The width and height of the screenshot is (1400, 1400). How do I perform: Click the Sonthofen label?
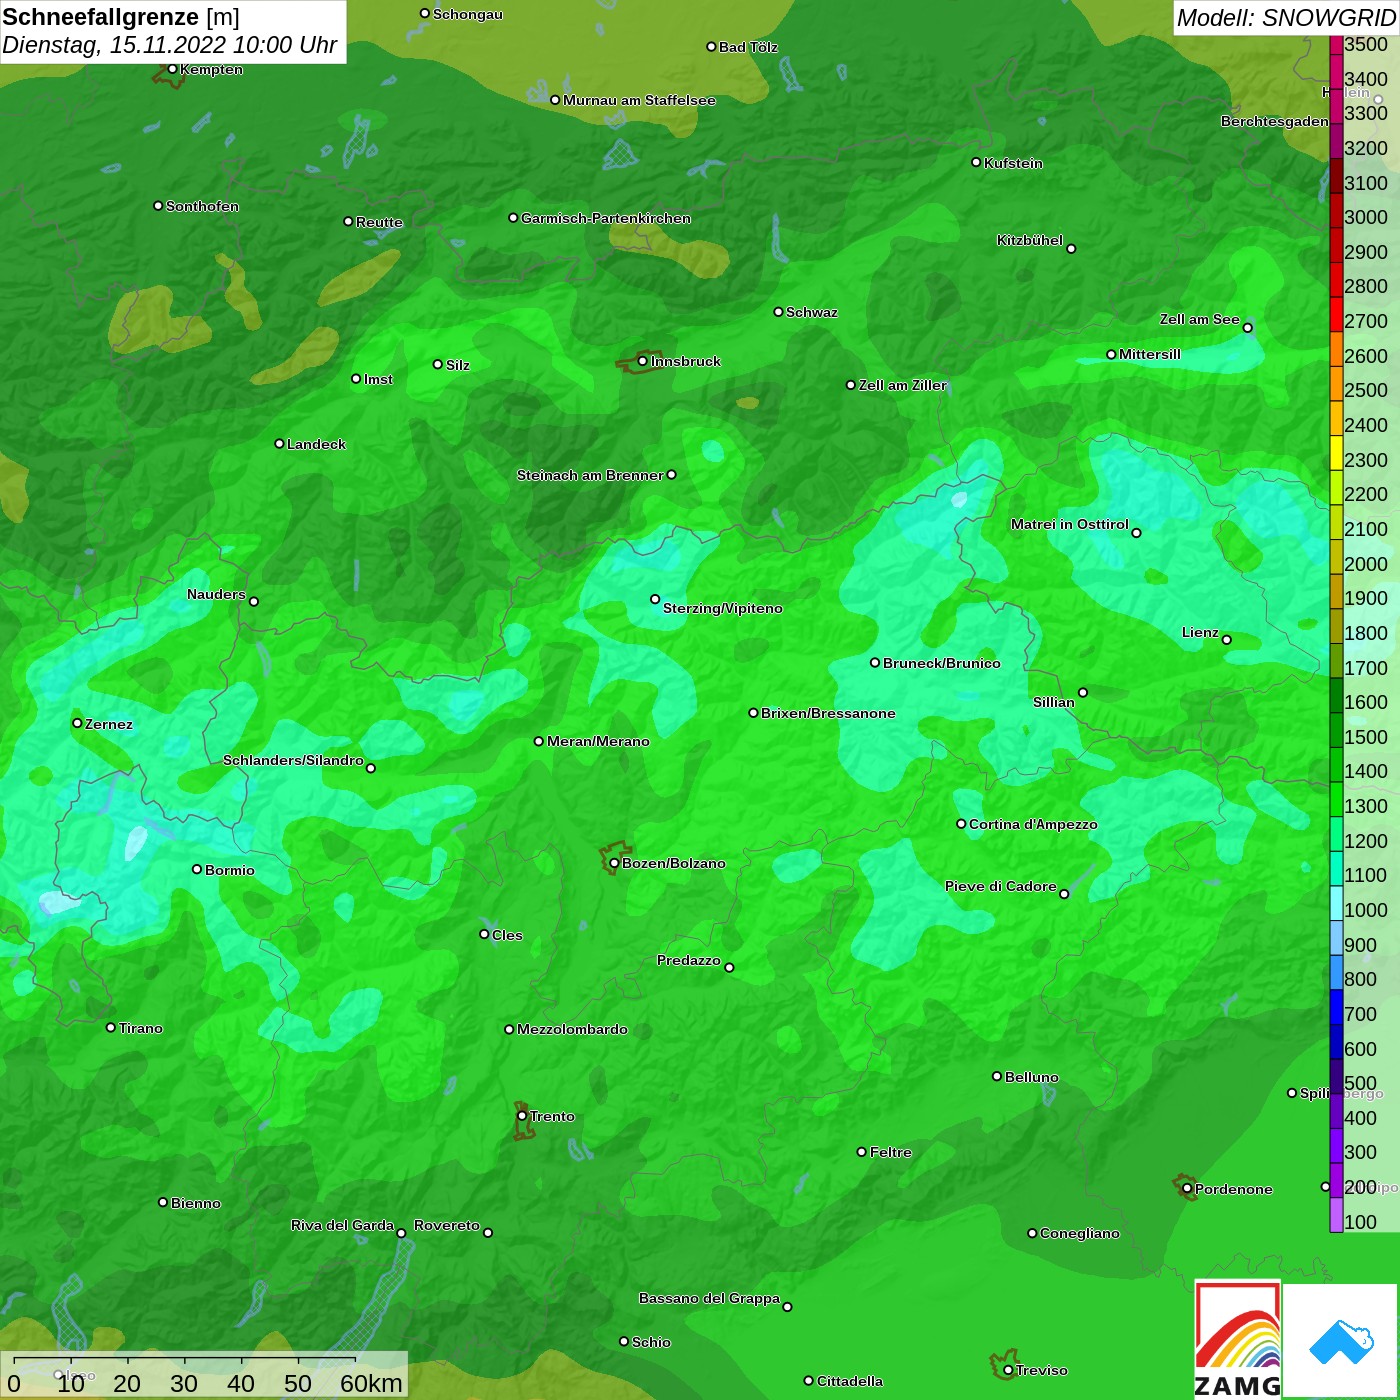tap(202, 206)
